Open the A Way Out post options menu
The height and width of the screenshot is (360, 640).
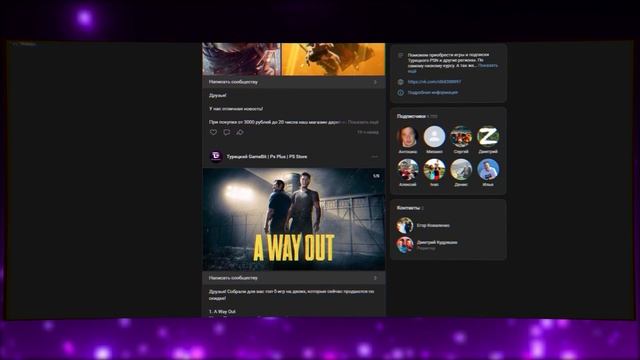[x=375, y=157]
